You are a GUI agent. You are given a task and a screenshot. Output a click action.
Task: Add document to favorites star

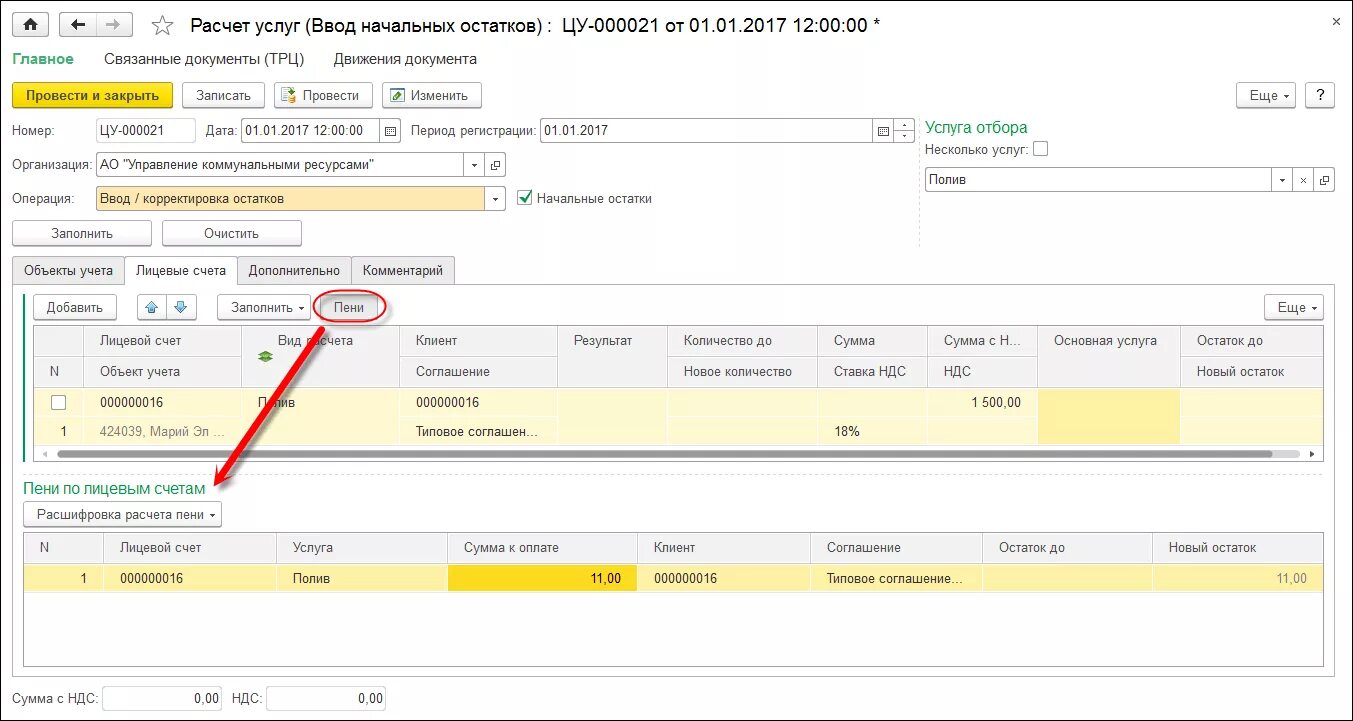coord(162,26)
